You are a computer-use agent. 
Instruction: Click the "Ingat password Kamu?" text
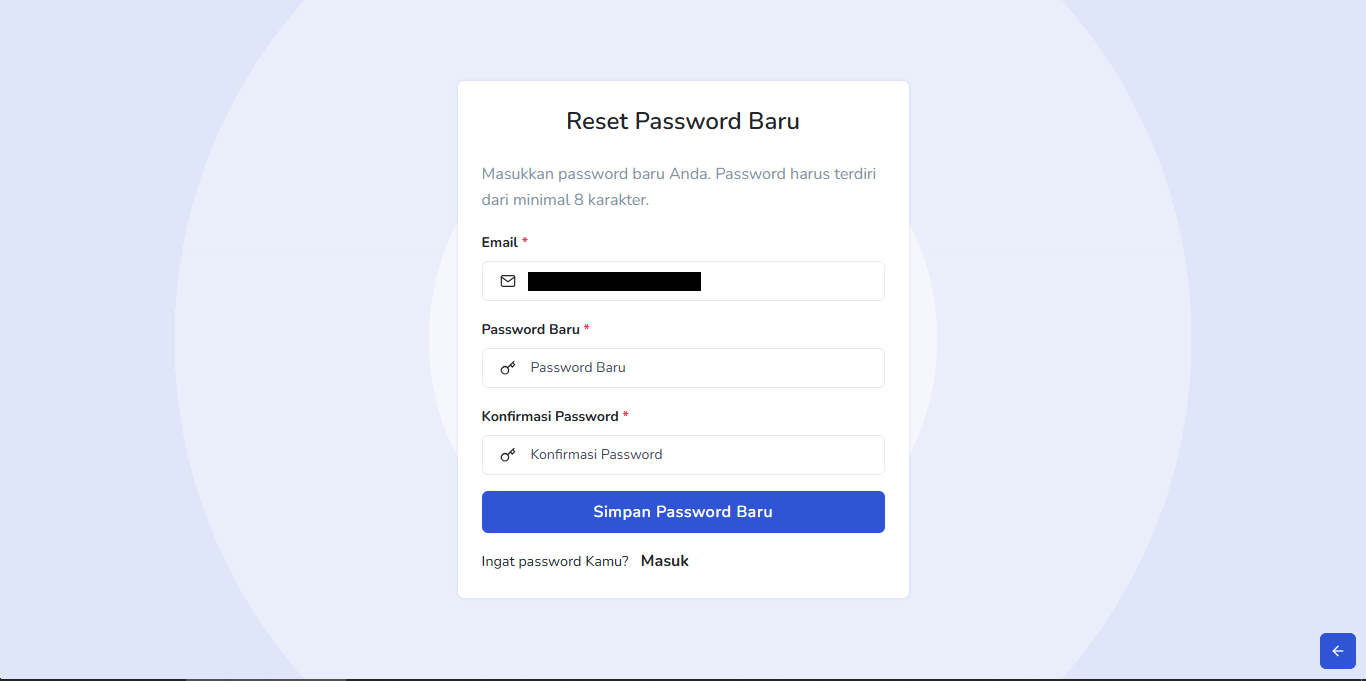pos(555,561)
